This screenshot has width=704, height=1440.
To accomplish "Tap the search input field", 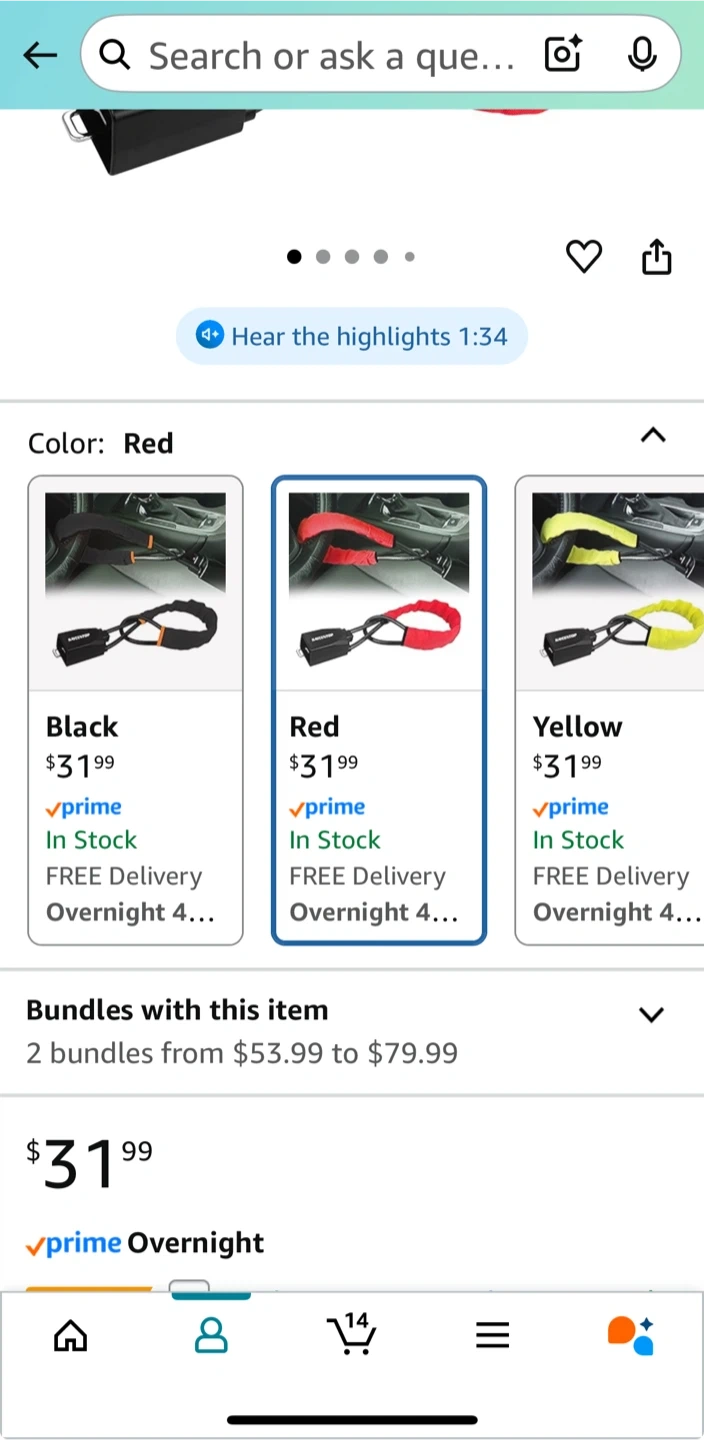I will click(330, 56).
